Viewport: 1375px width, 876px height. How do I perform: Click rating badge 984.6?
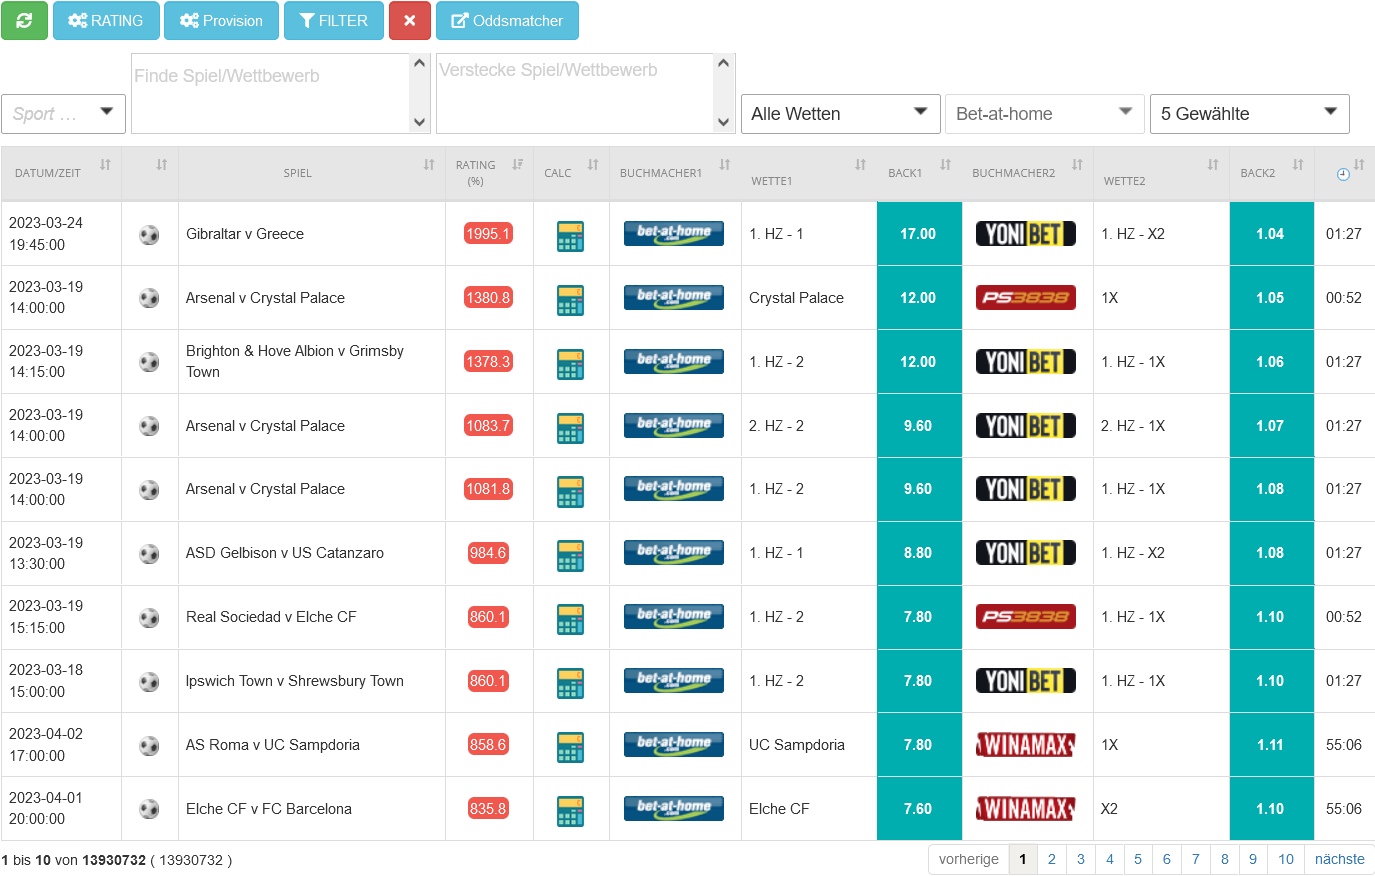[x=488, y=552]
